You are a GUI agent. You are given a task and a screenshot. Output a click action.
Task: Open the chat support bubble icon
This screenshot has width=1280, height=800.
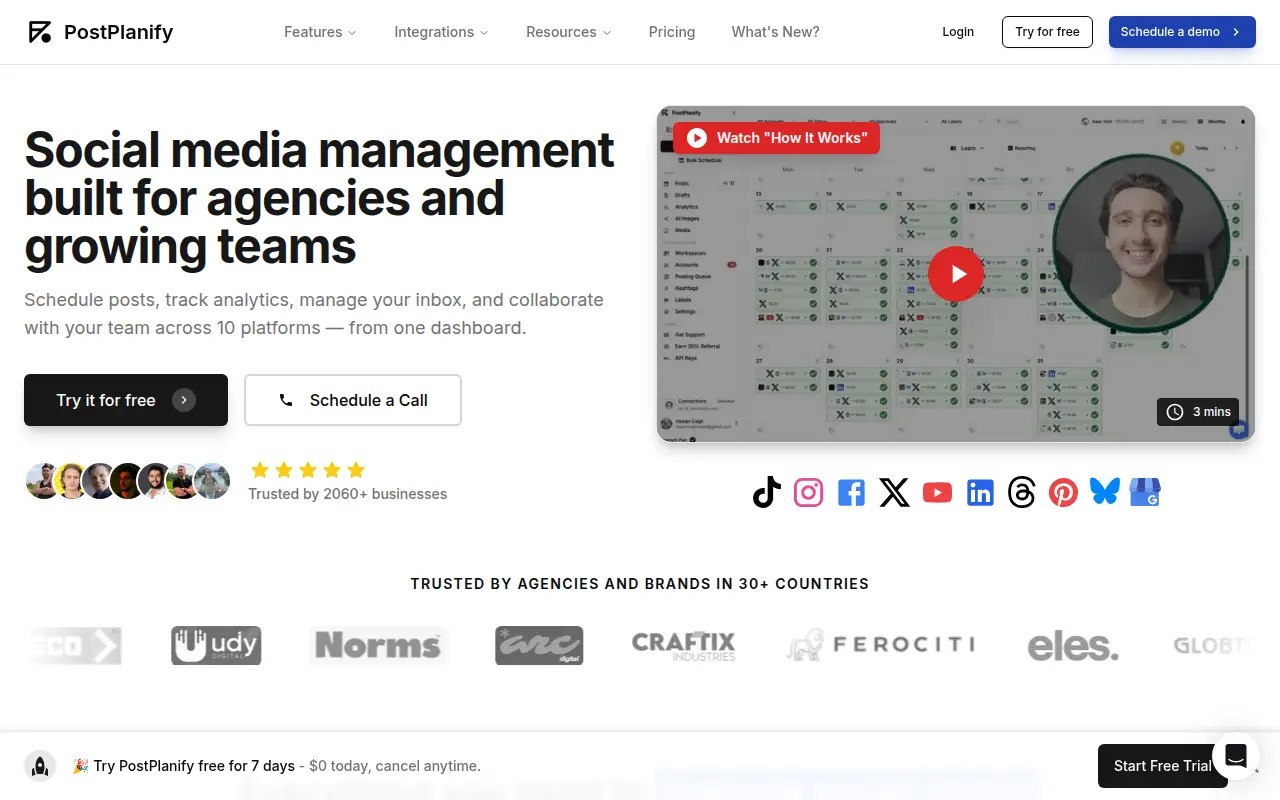(x=1236, y=755)
